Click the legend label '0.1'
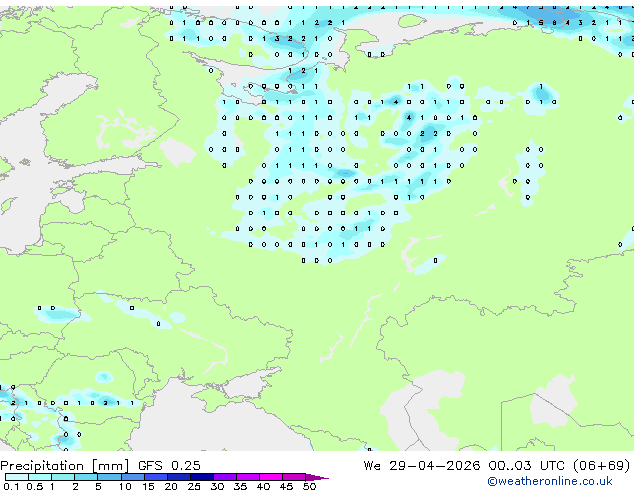Image resolution: width=634 pixels, height=490 pixels. [x=11, y=486]
